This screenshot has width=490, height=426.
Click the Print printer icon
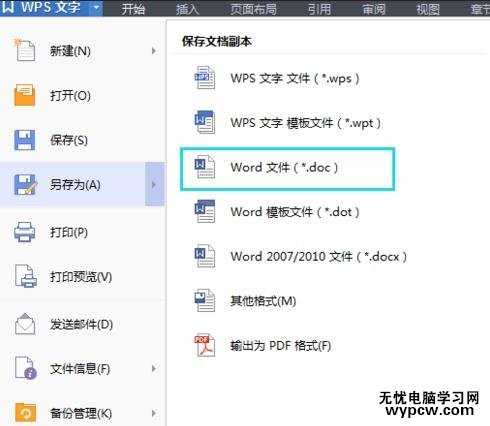(25, 232)
